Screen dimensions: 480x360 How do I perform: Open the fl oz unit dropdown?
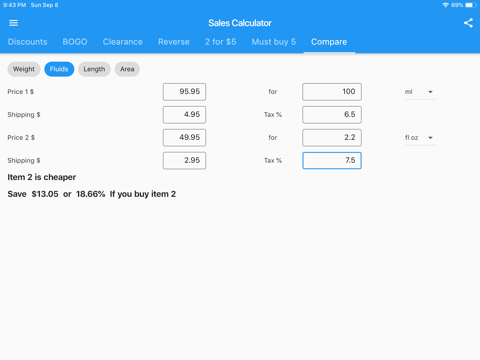(x=420, y=138)
